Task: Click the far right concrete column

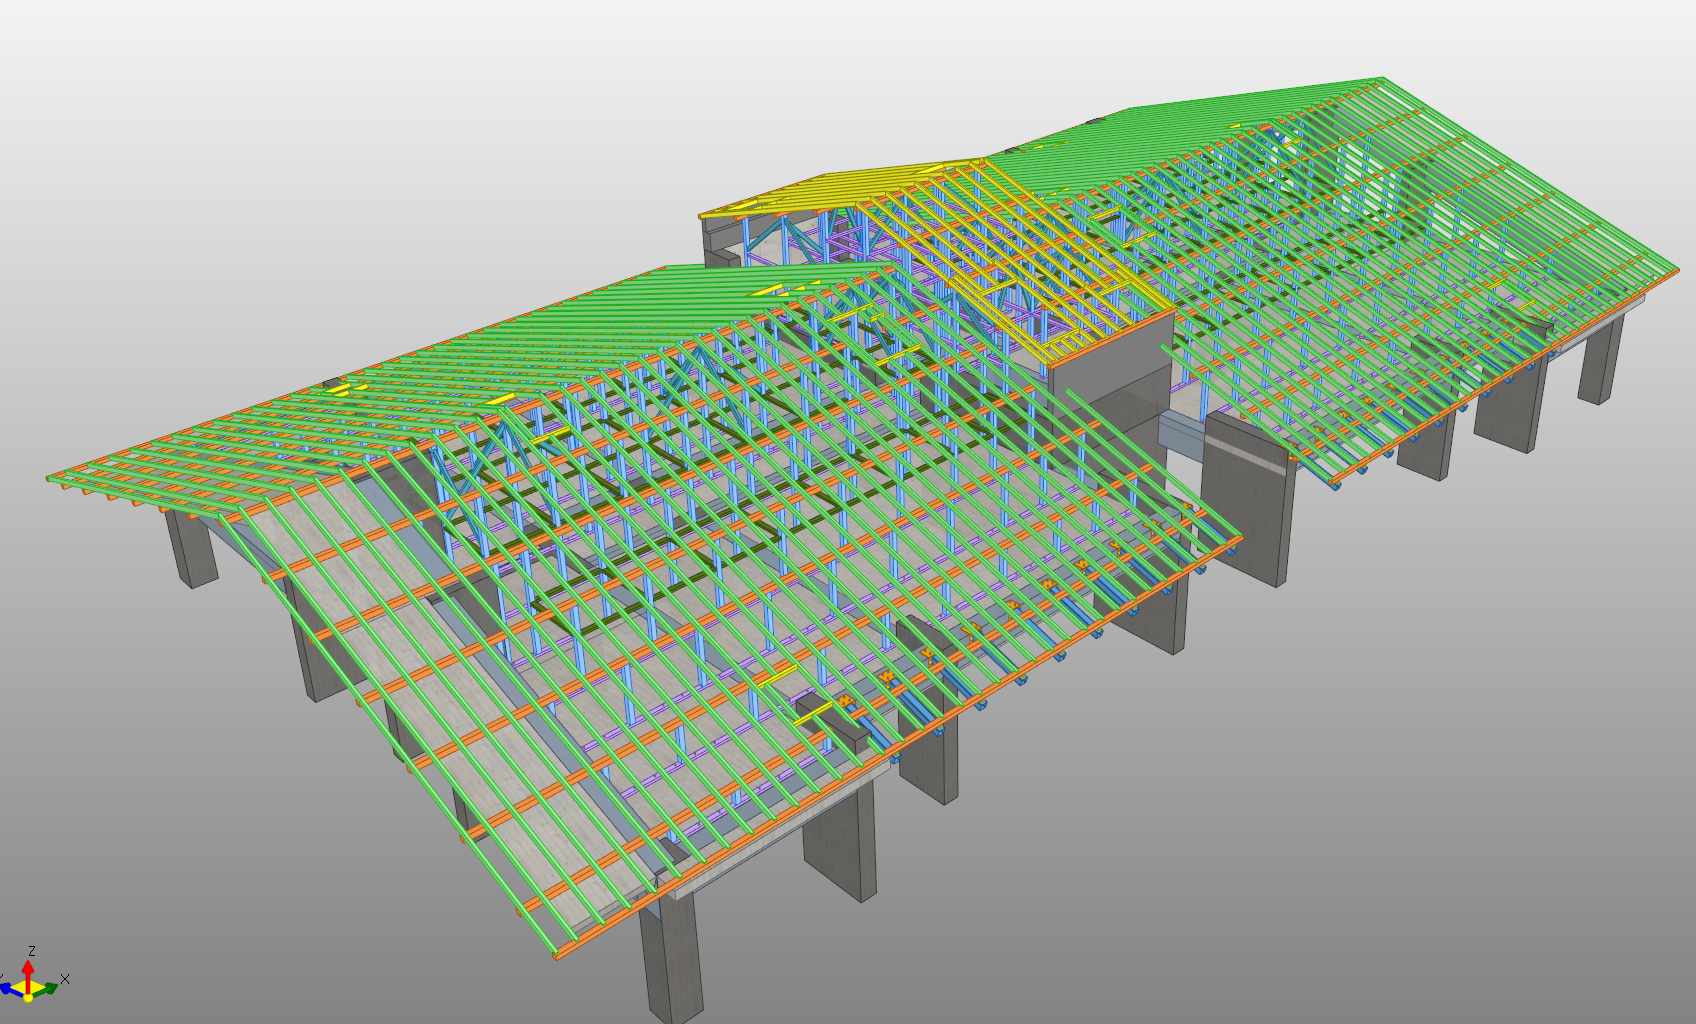Action: (1600, 358)
